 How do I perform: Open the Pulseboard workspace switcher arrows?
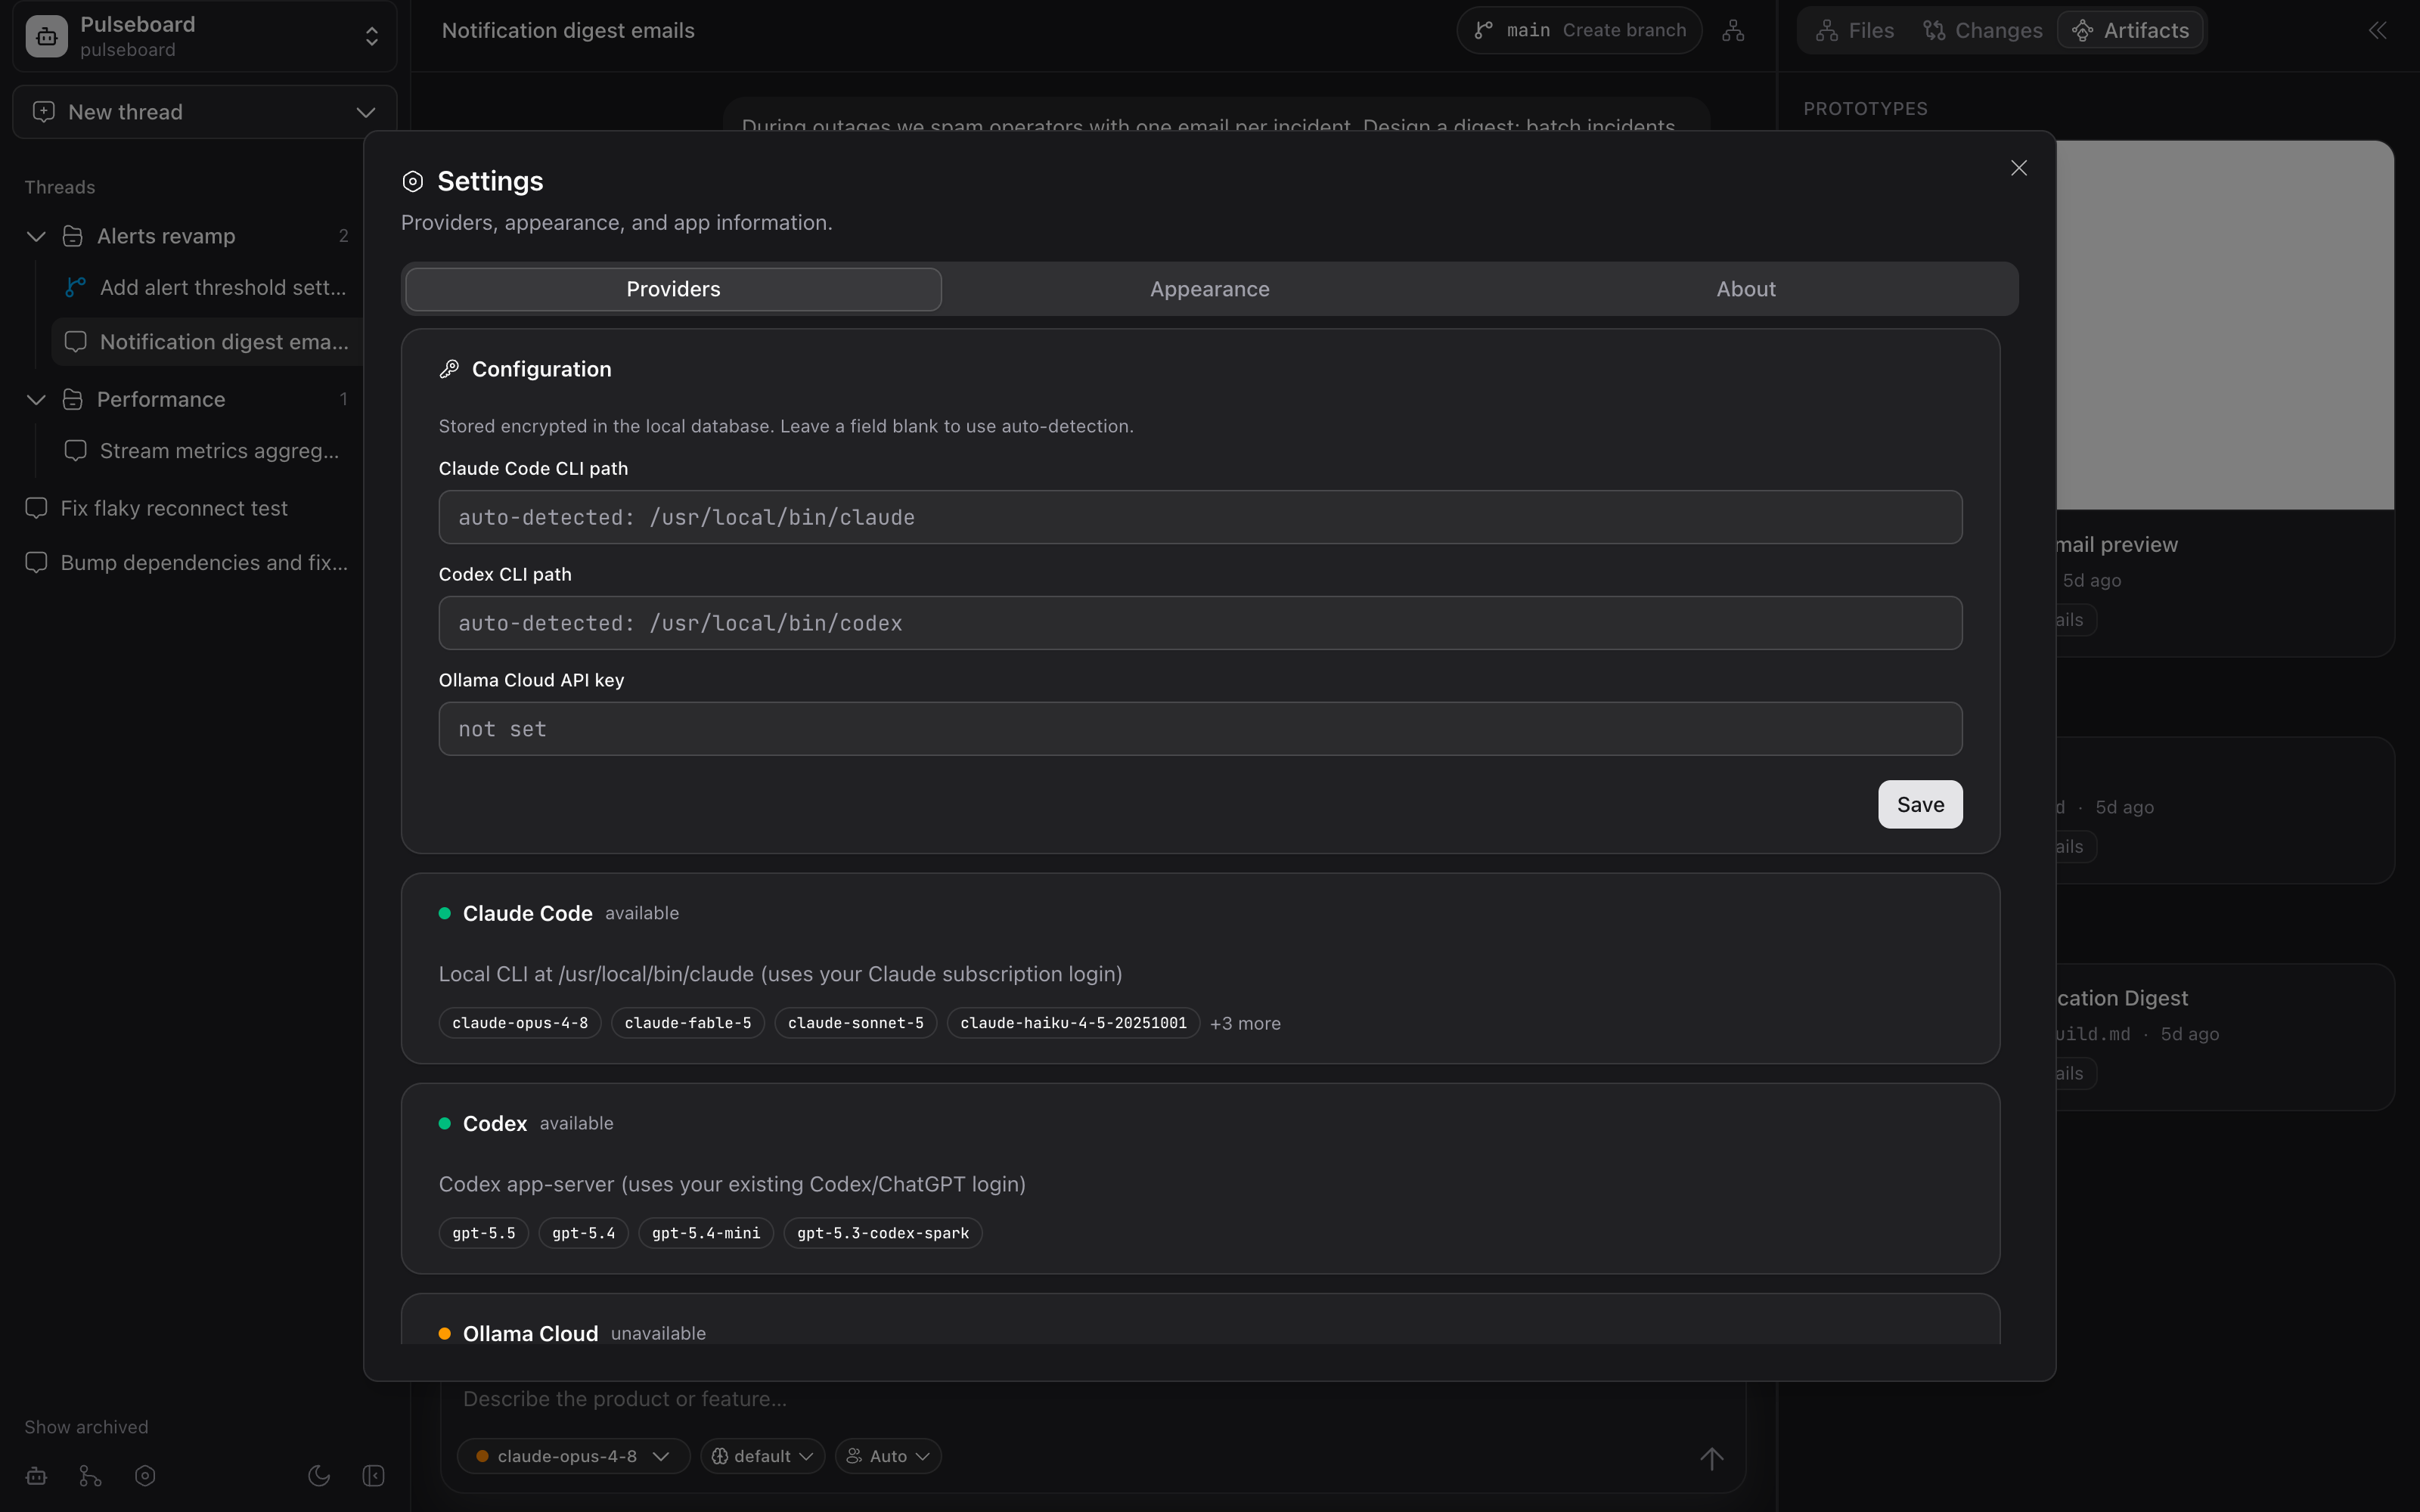coord(372,36)
